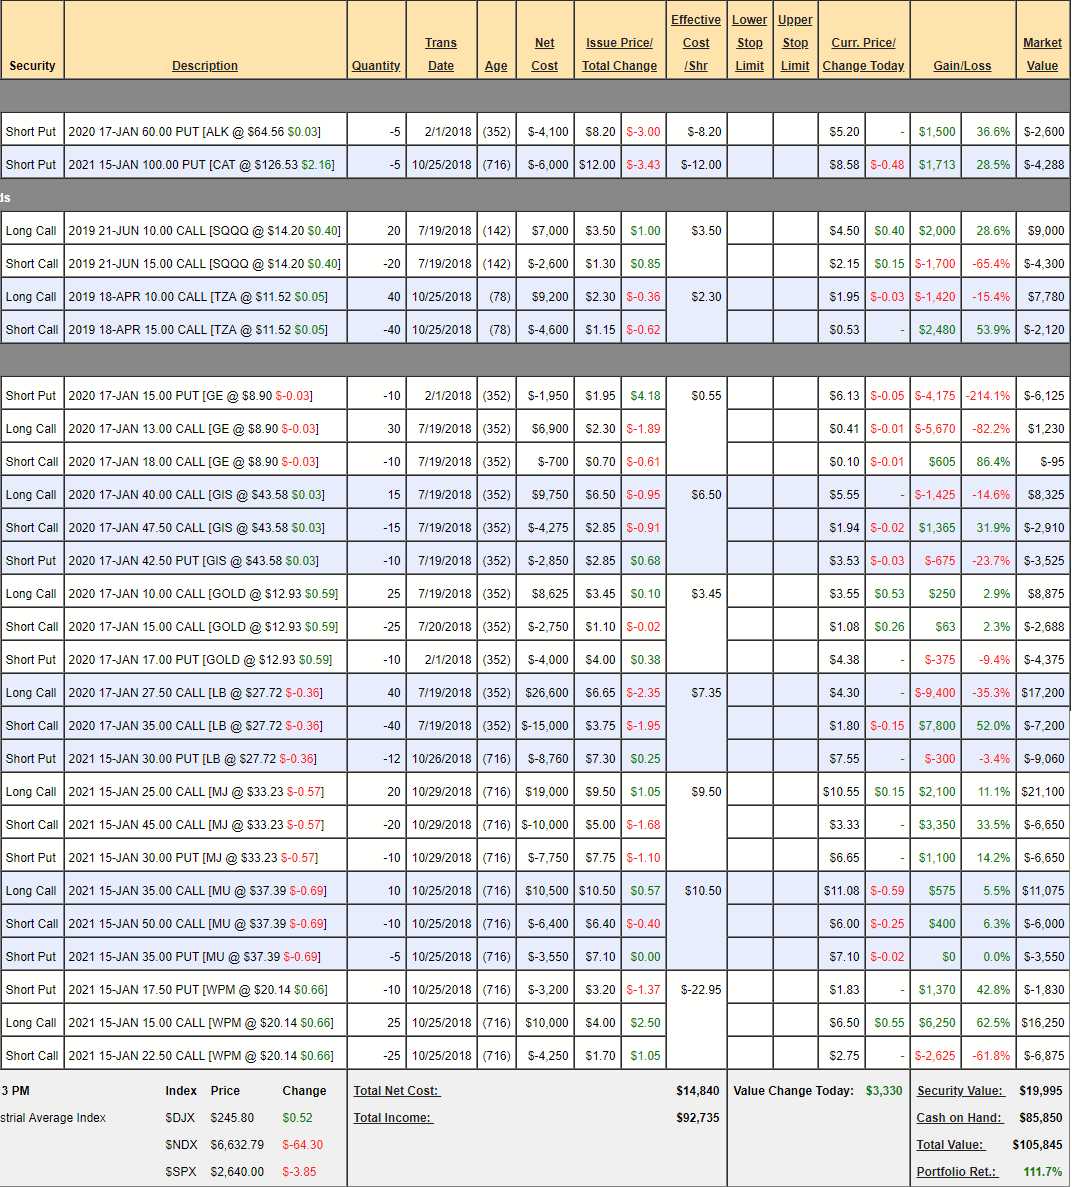Image resolution: width=1072 pixels, height=1187 pixels.
Task: Click the Total Income label
Action: [392, 1118]
